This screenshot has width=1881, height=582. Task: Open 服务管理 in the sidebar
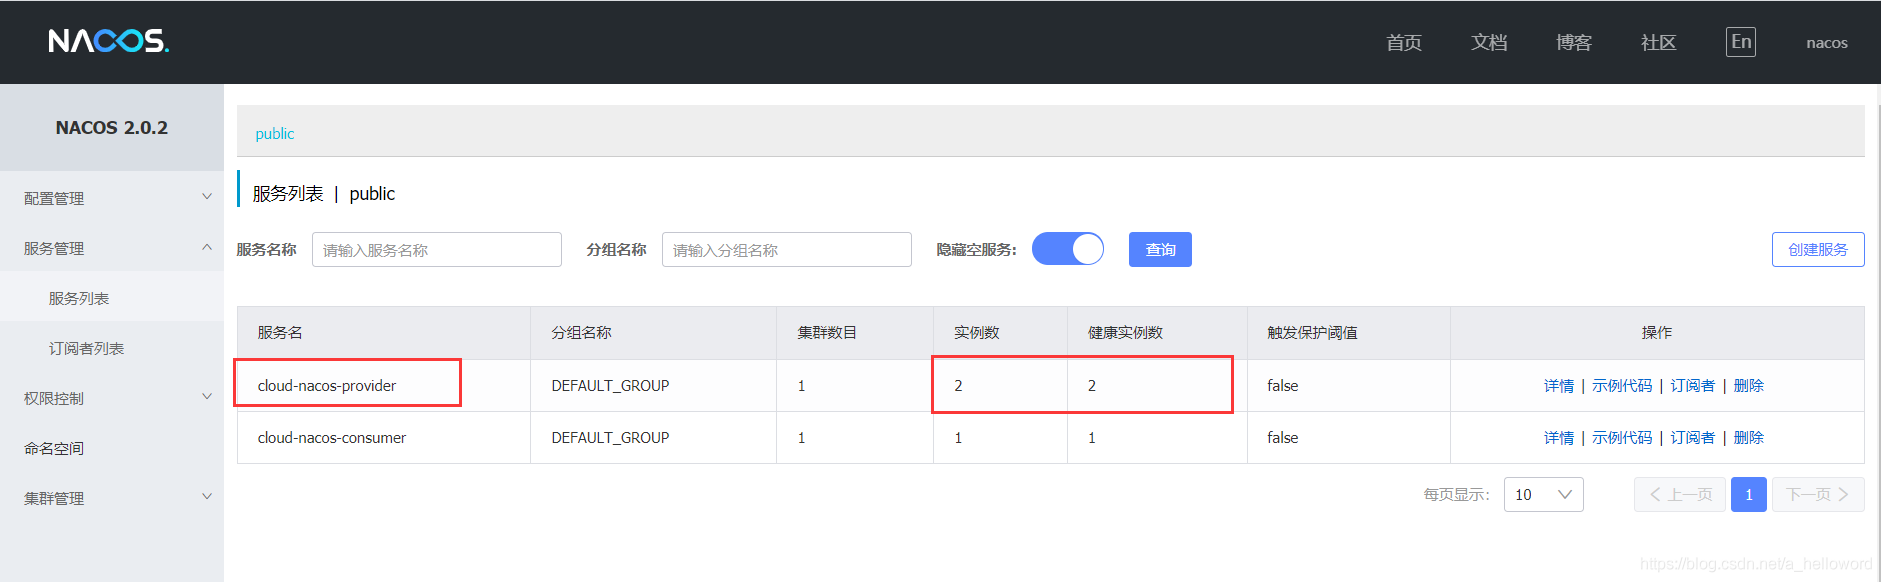[54, 249]
